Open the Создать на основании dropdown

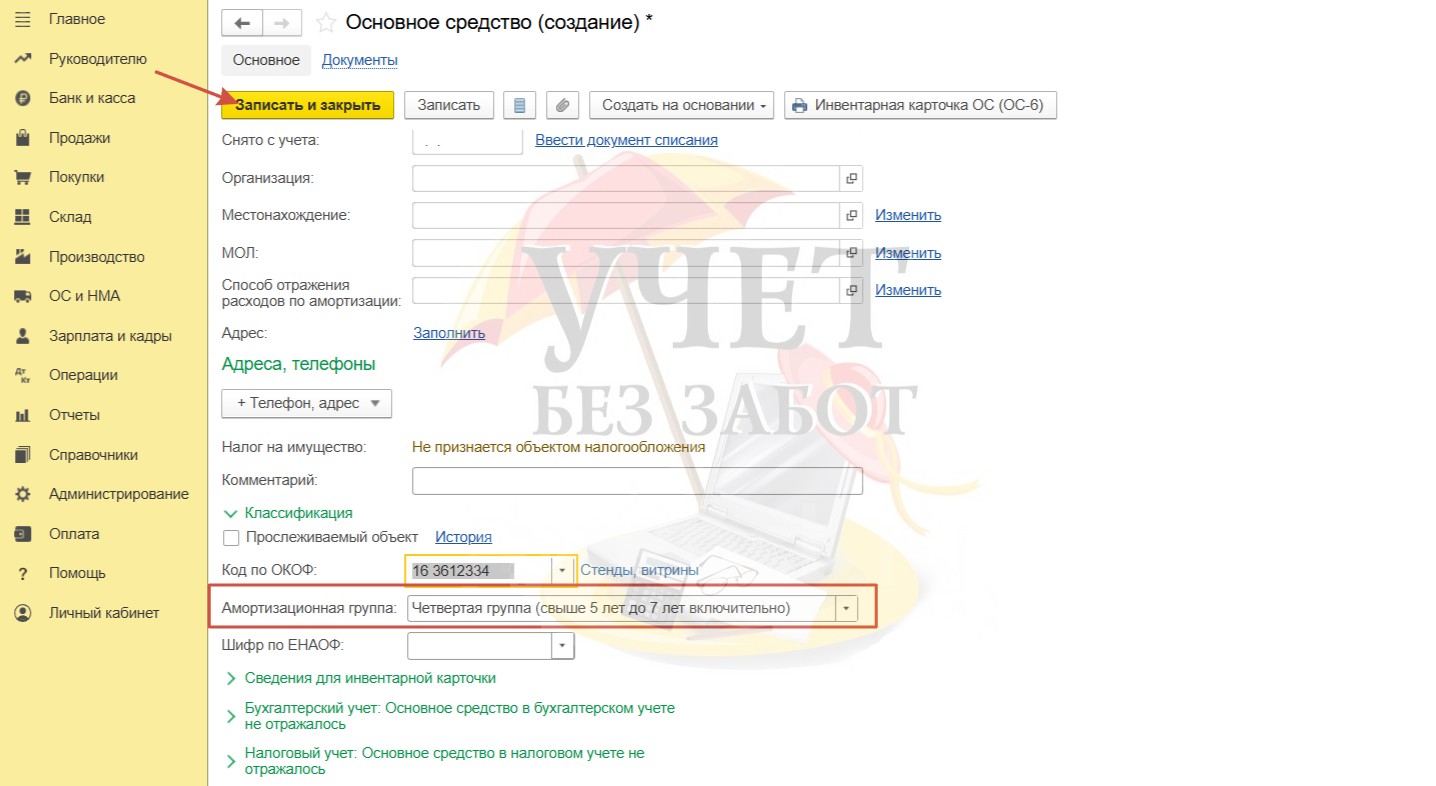point(682,105)
